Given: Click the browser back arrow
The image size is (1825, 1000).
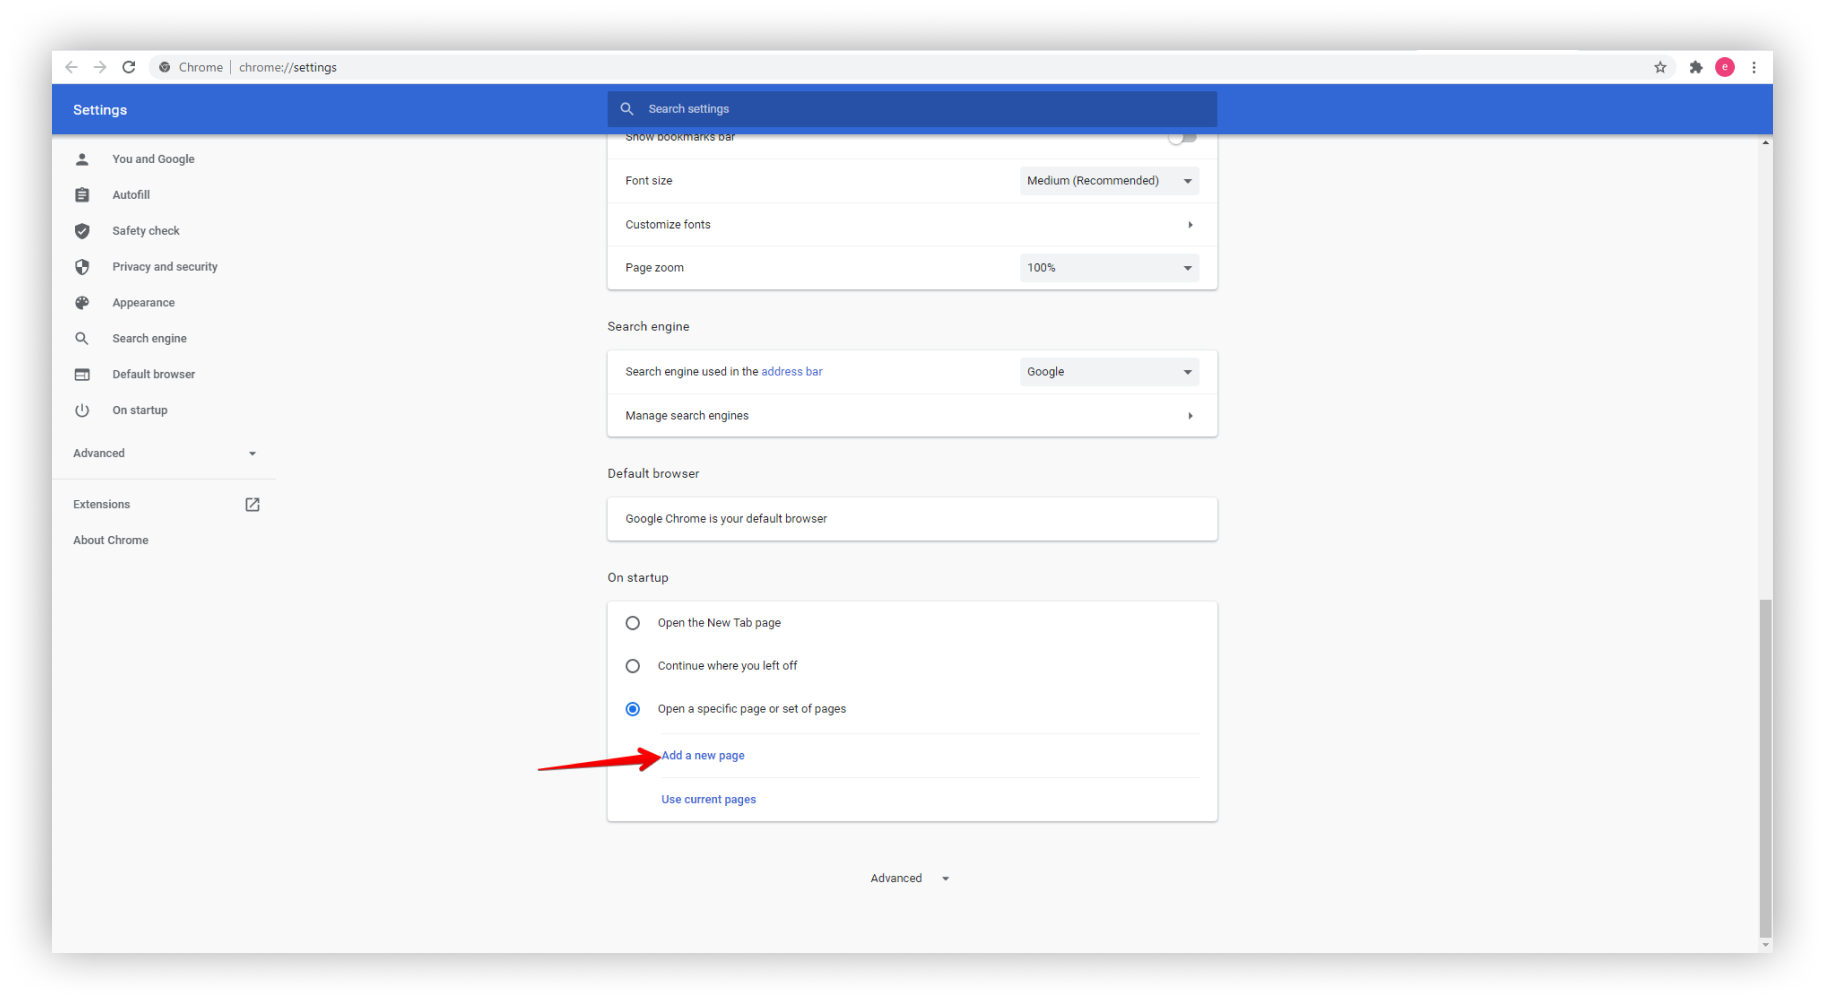Looking at the screenshot, I should (x=71, y=67).
